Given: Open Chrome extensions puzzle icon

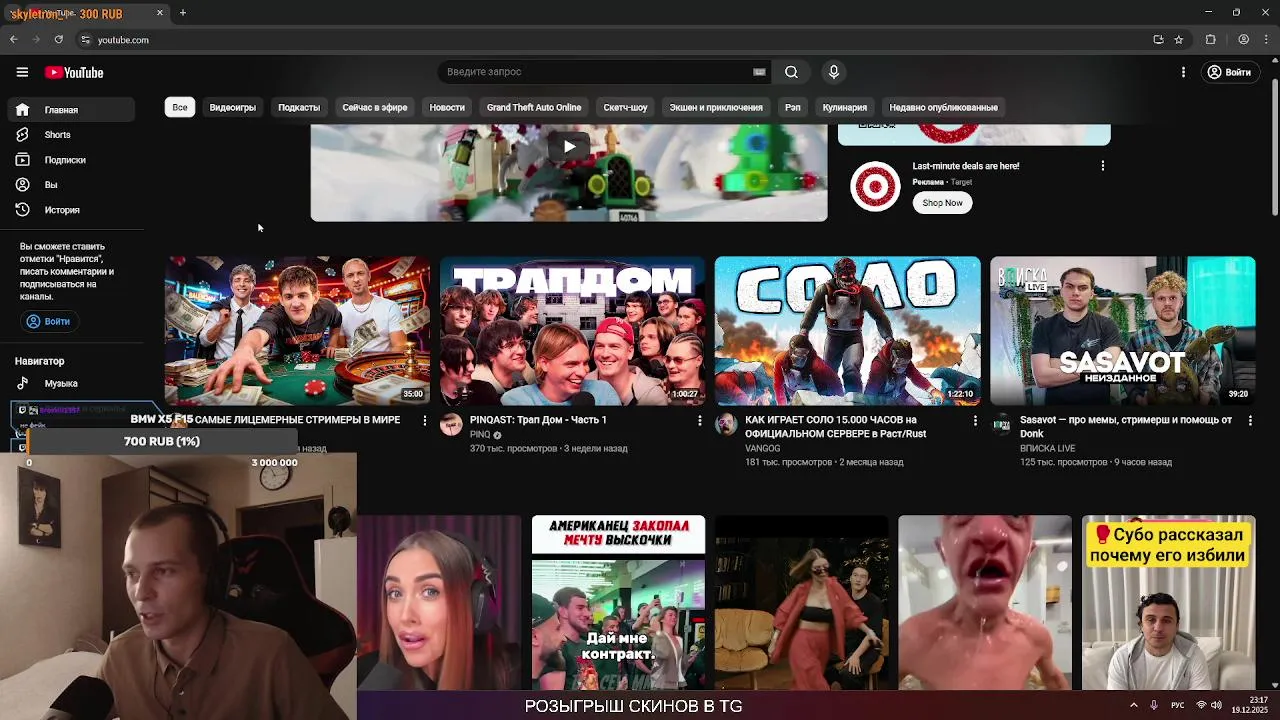Looking at the screenshot, I should (x=1211, y=40).
